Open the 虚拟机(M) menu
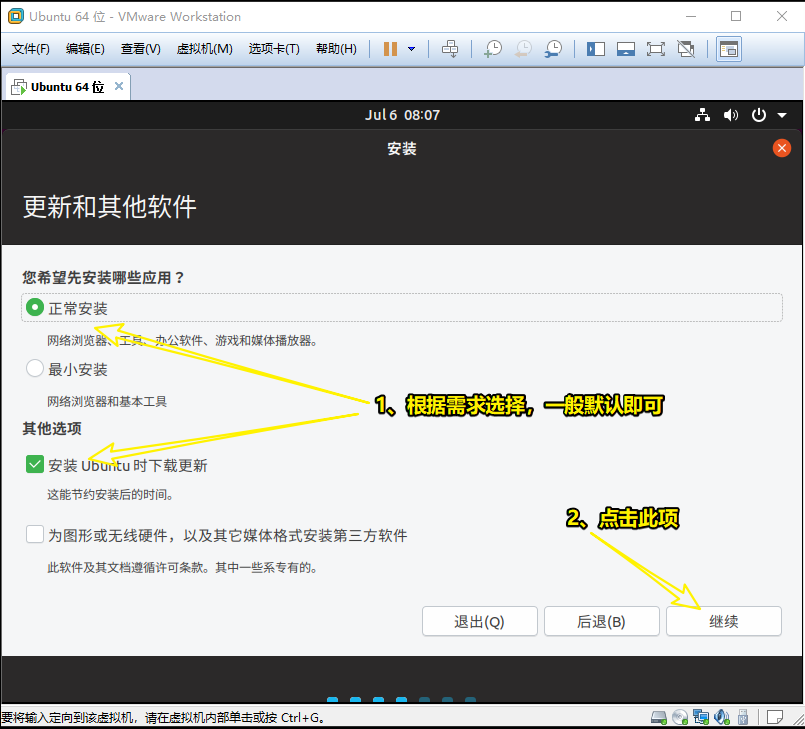This screenshot has height=729, width=805. point(204,49)
